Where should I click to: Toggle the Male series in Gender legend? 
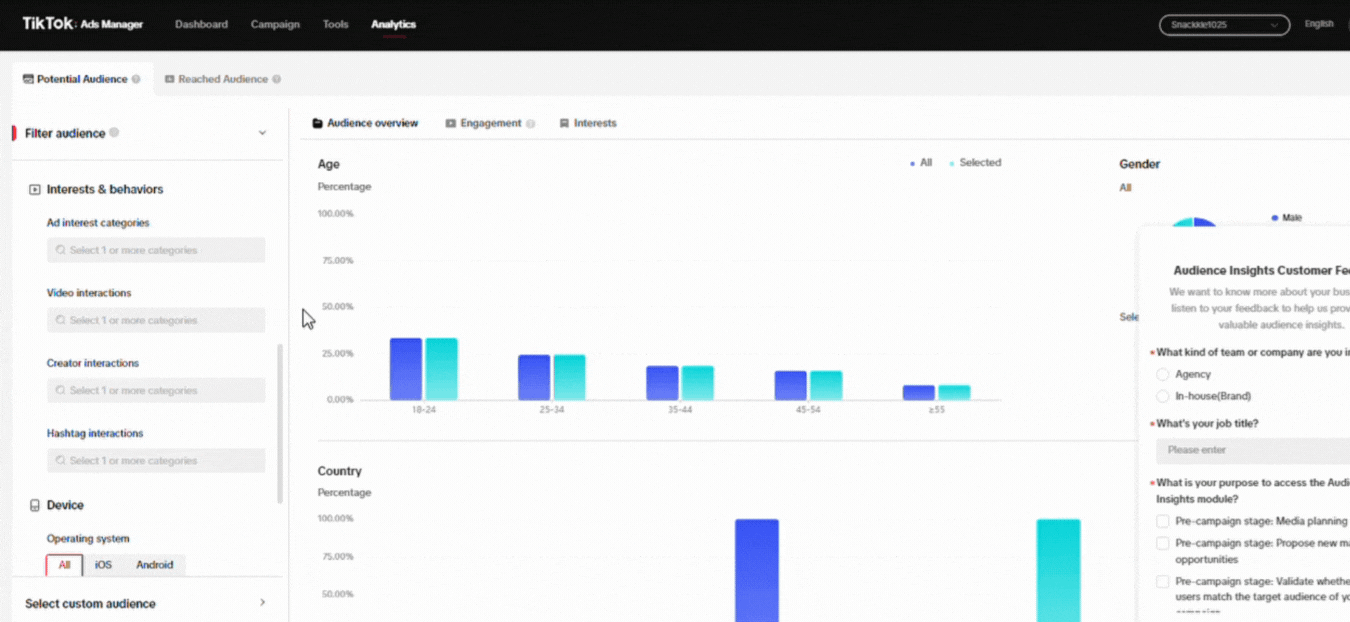point(1287,217)
